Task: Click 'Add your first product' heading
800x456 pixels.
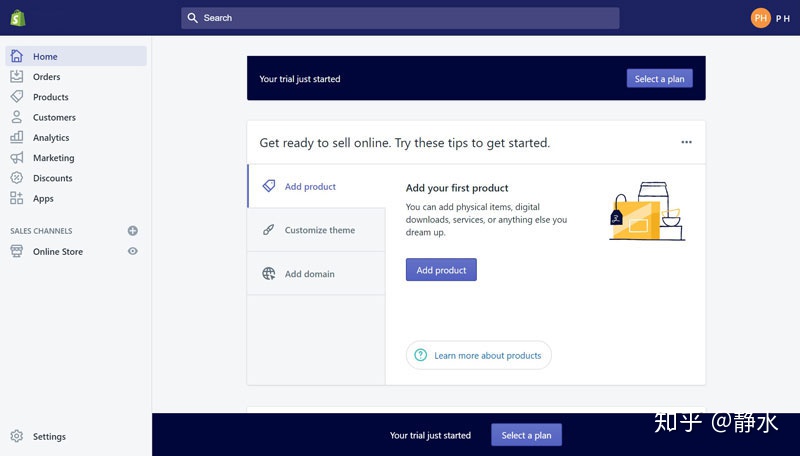Action: click(457, 188)
